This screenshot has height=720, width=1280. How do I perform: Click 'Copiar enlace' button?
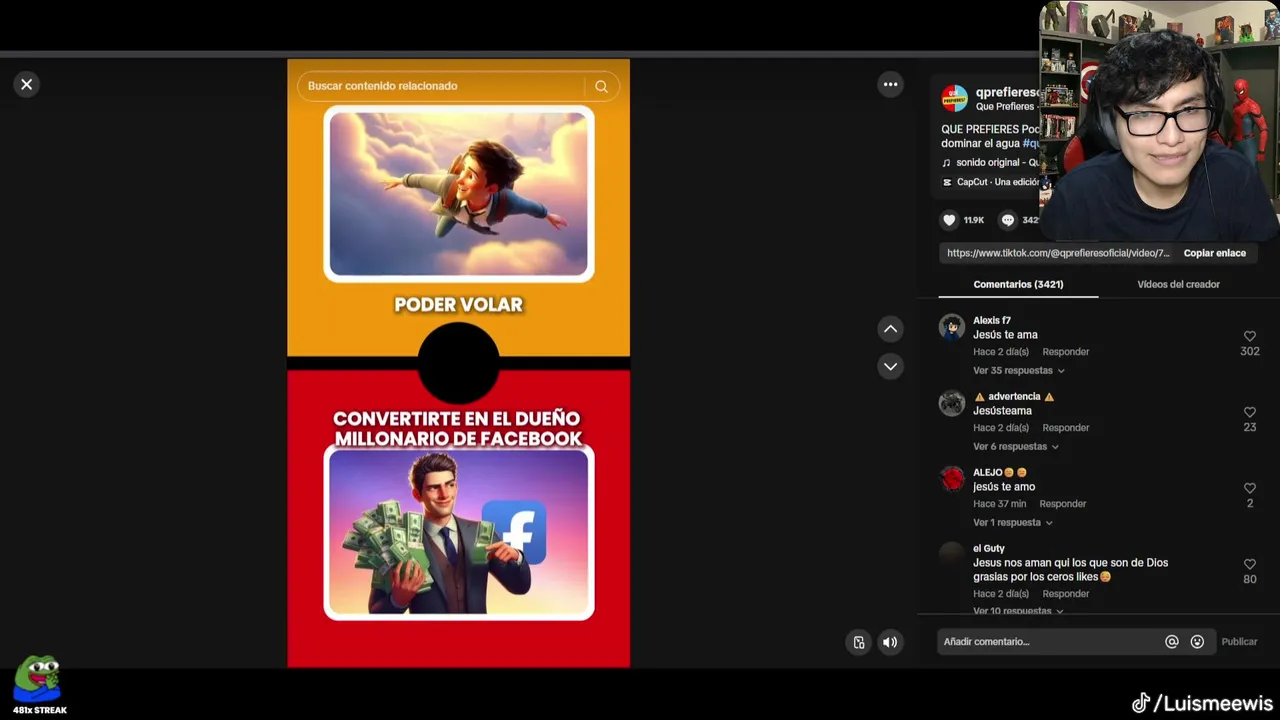1214,253
